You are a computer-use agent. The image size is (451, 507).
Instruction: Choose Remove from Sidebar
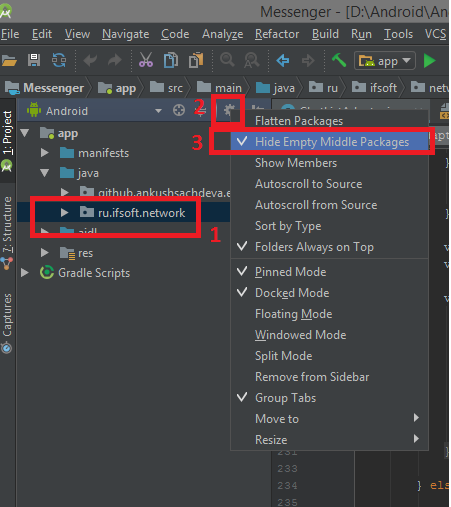click(x=329, y=377)
